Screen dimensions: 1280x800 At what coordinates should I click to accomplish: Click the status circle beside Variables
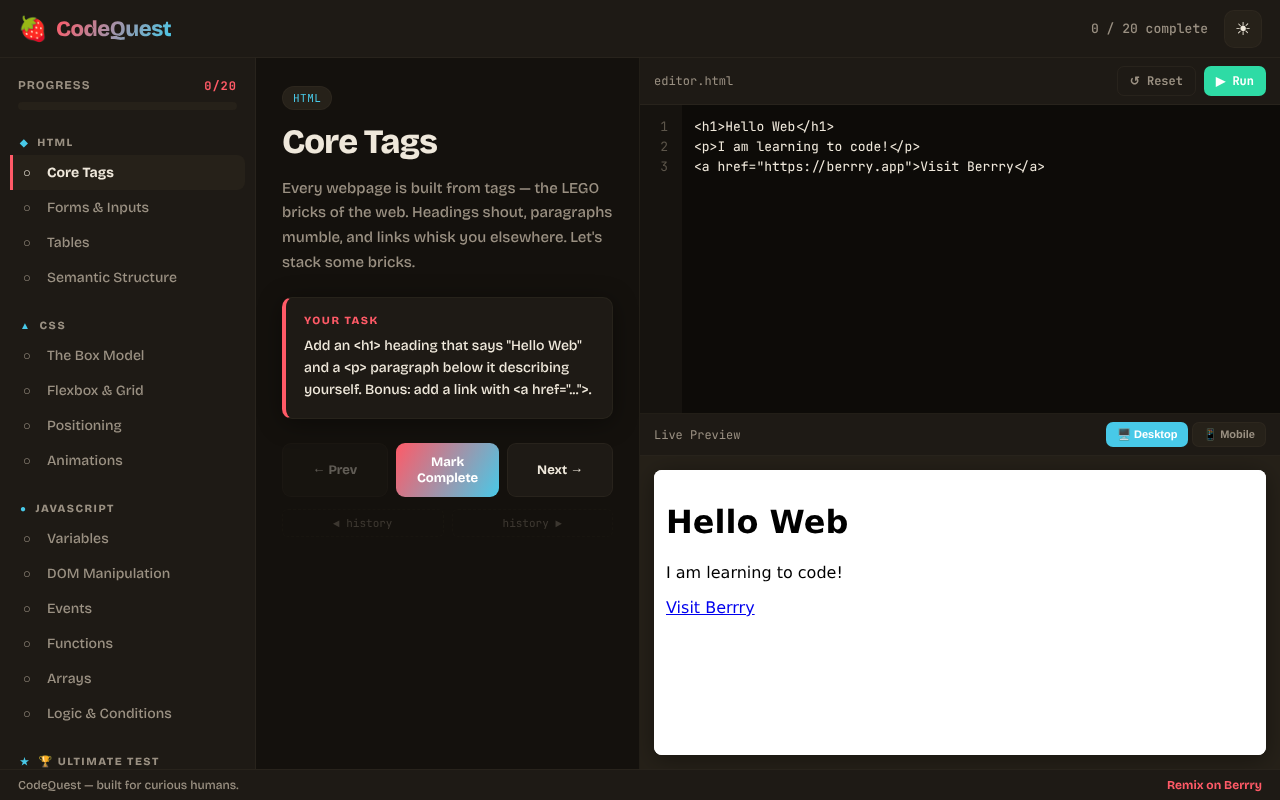tap(27, 539)
